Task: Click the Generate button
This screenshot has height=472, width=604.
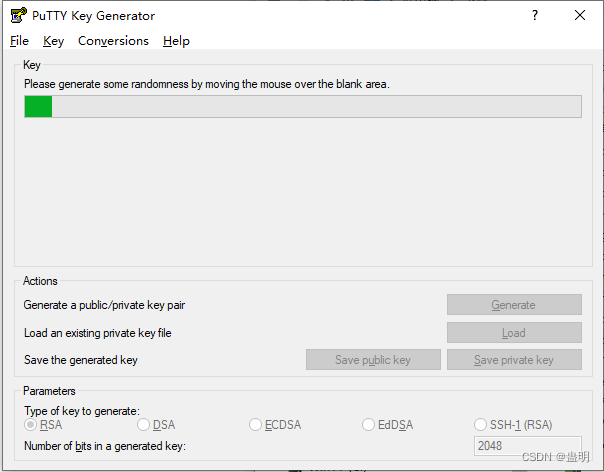Action: [514, 305]
